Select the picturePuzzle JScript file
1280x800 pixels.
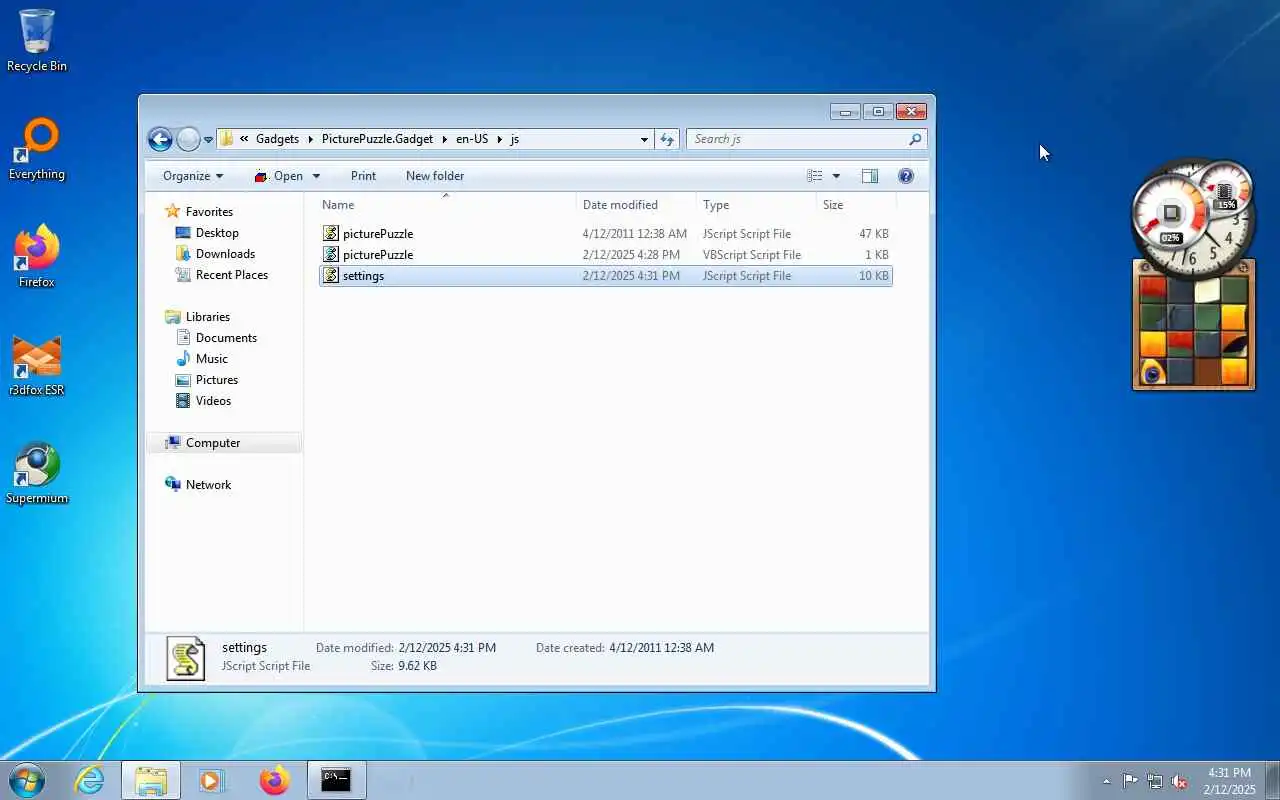[605, 233]
